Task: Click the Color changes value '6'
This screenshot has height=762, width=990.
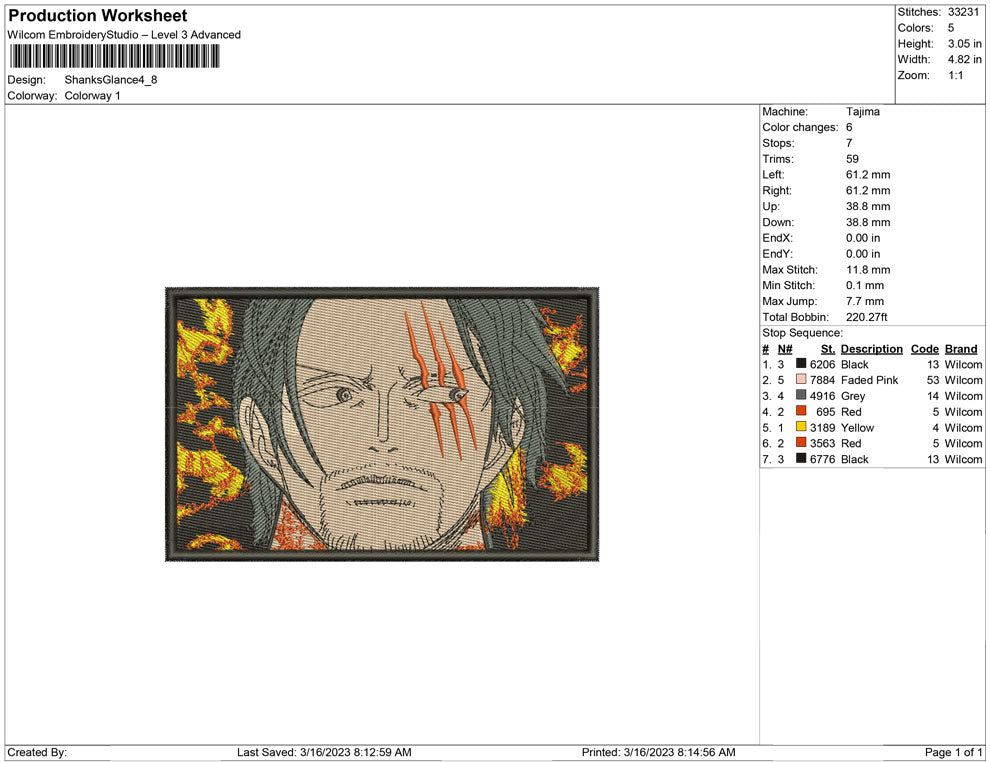Action: pos(849,127)
